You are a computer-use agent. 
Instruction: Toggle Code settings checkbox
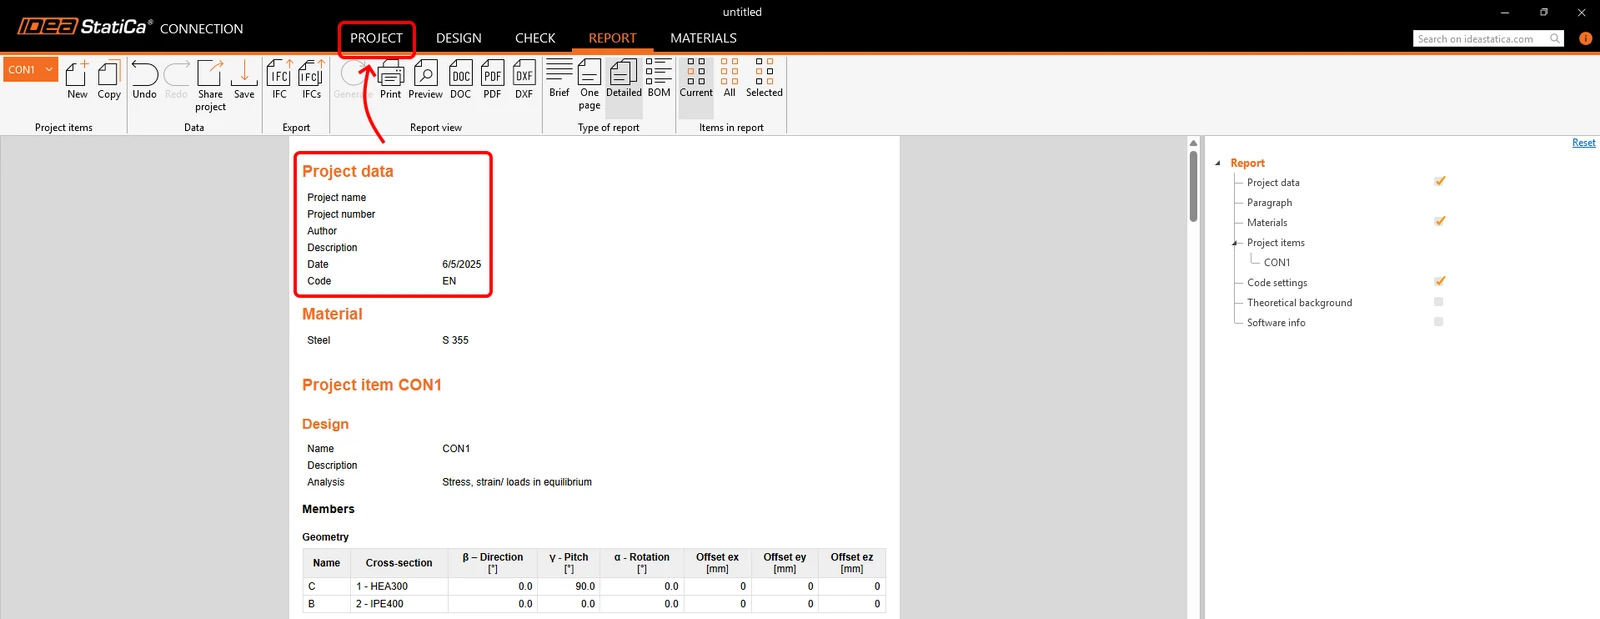(x=1439, y=281)
